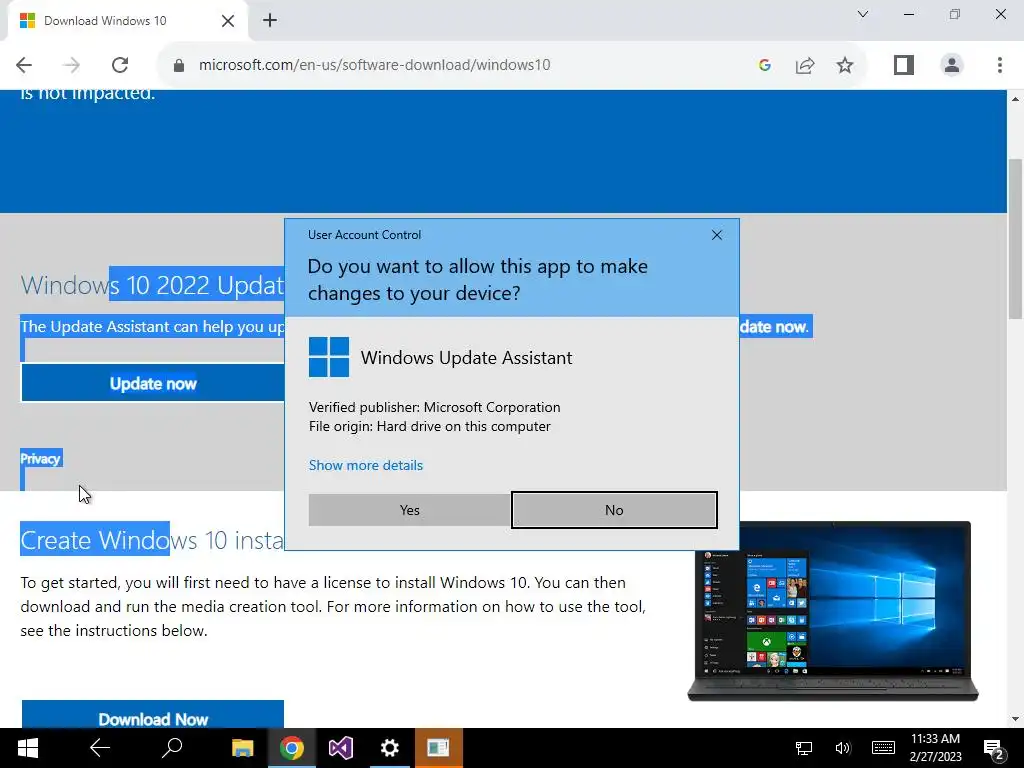Go back in Chrome browser
The height and width of the screenshot is (768, 1024).
point(24,65)
